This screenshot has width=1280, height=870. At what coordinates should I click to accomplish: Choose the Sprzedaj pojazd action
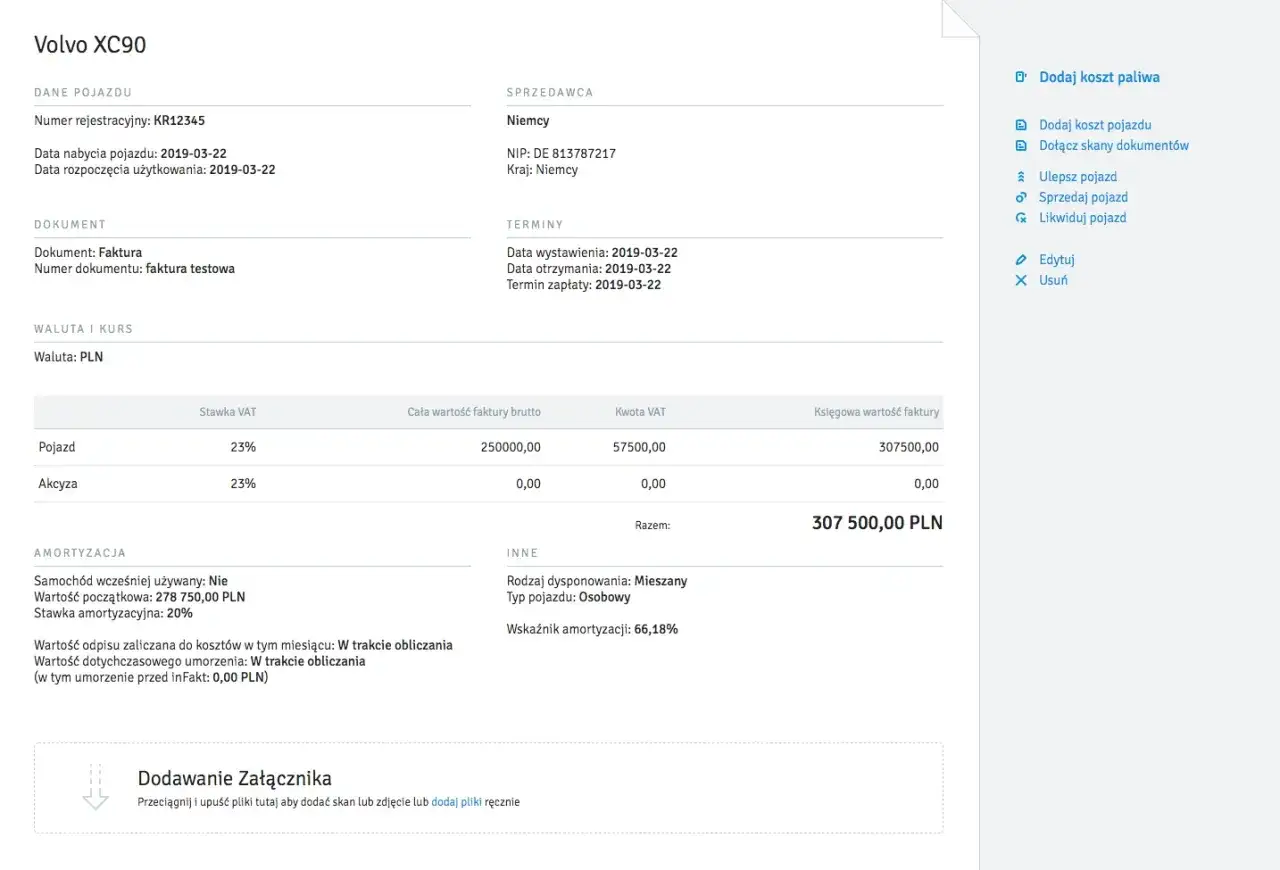click(x=1083, y=197)
